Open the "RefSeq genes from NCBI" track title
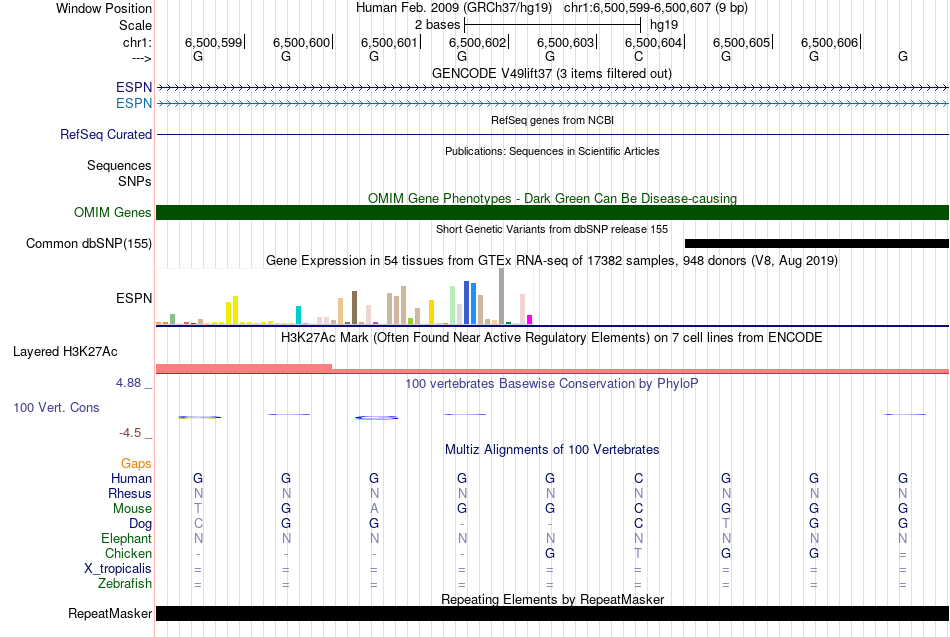Screen dimensions: 950x637 [x=552, y=120]
